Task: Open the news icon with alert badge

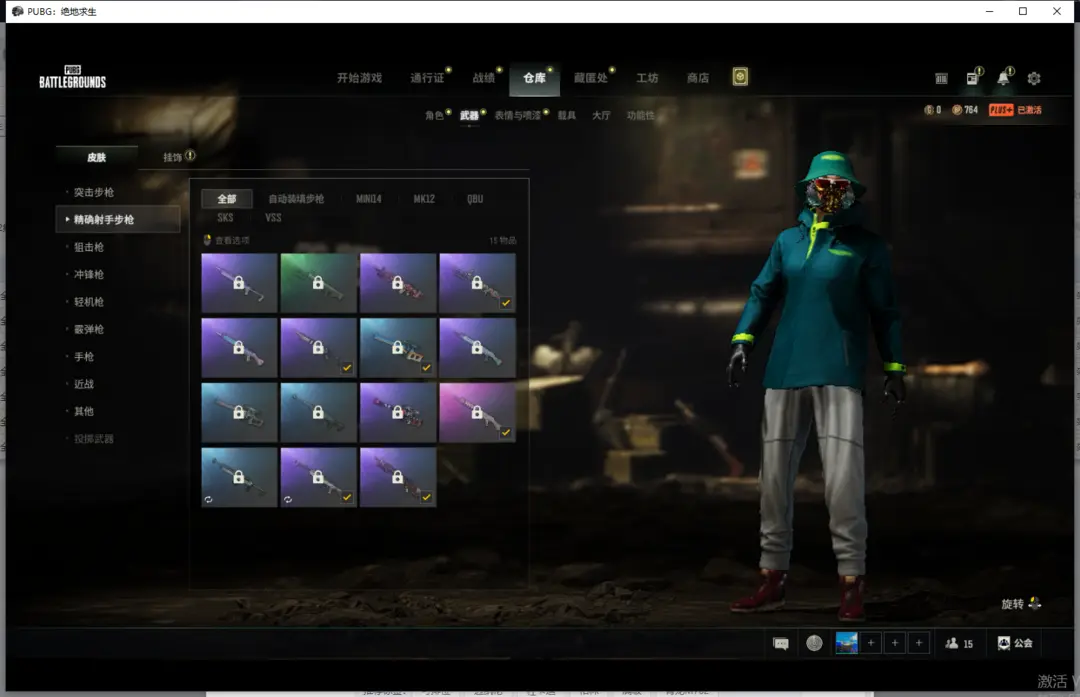Action: 973,78
